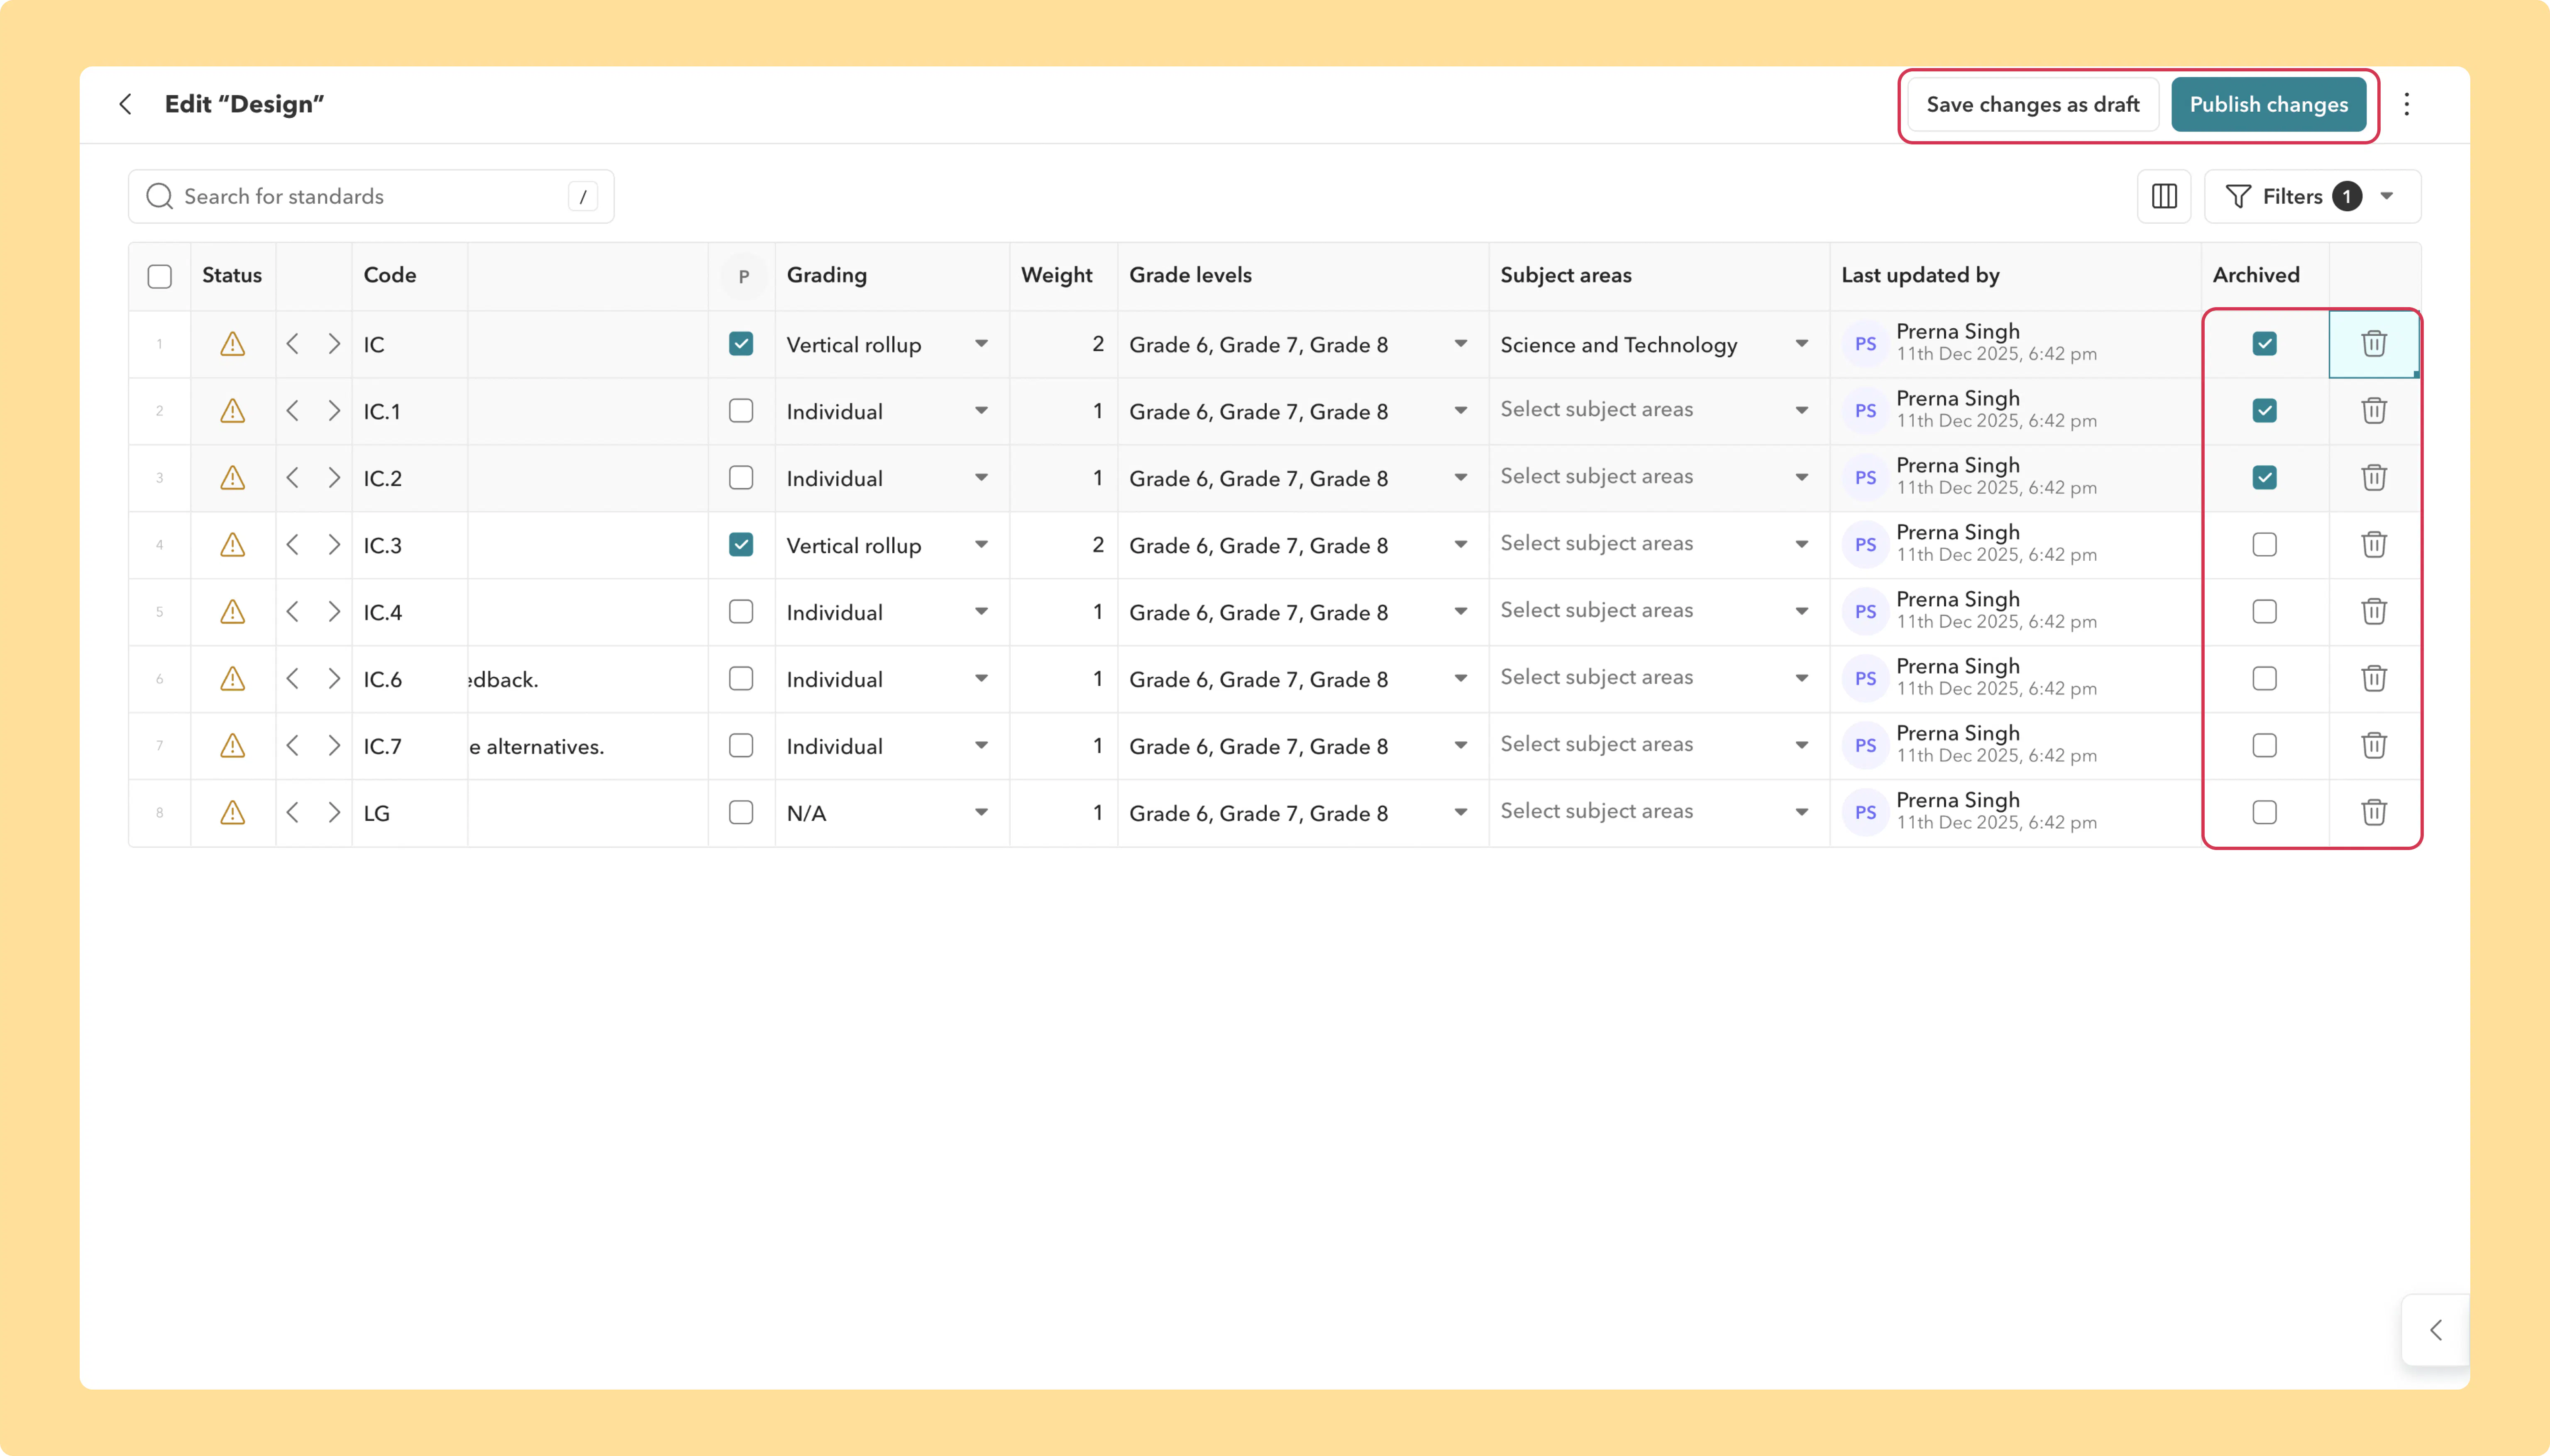Image resolution: width=2550 pixels, height=1456 pixels.
Task: Indent the IC.4 row rightward
Action: click(x=334, y=612)
